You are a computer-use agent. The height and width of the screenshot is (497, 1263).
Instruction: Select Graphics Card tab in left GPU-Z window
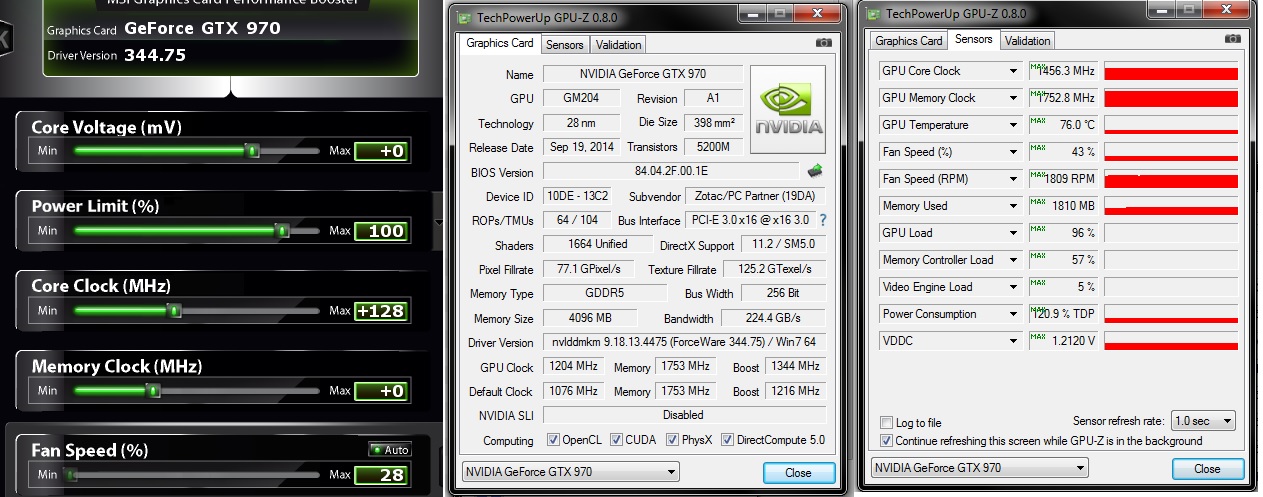pos(500,43)
